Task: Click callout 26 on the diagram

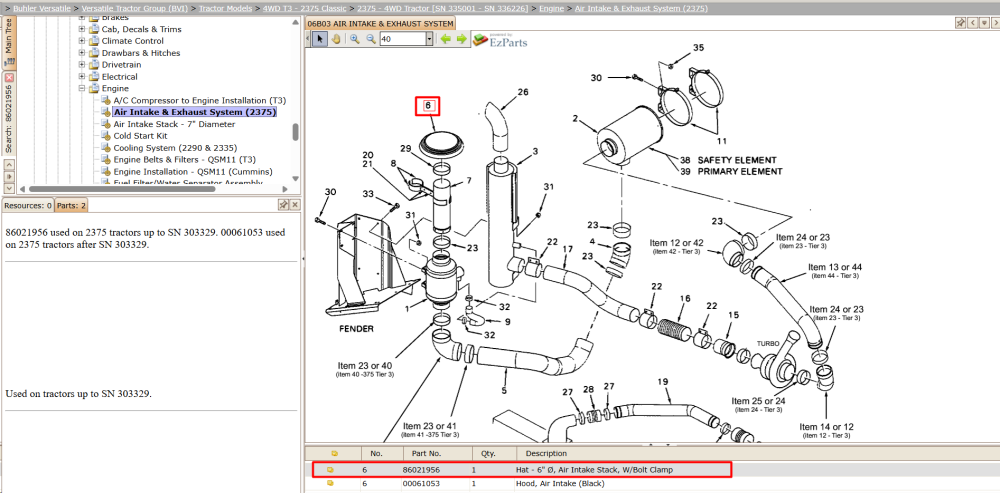Action: click(523, 92)
